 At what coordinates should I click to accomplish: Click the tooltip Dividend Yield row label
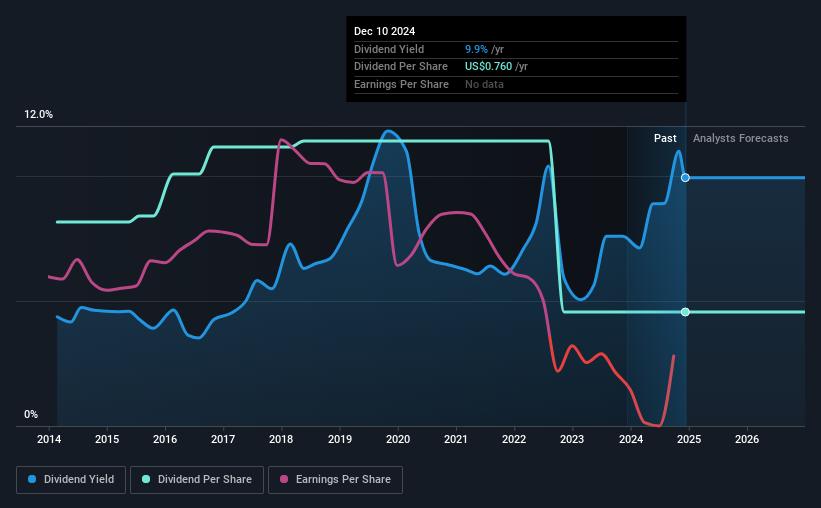tap(389, 49)
